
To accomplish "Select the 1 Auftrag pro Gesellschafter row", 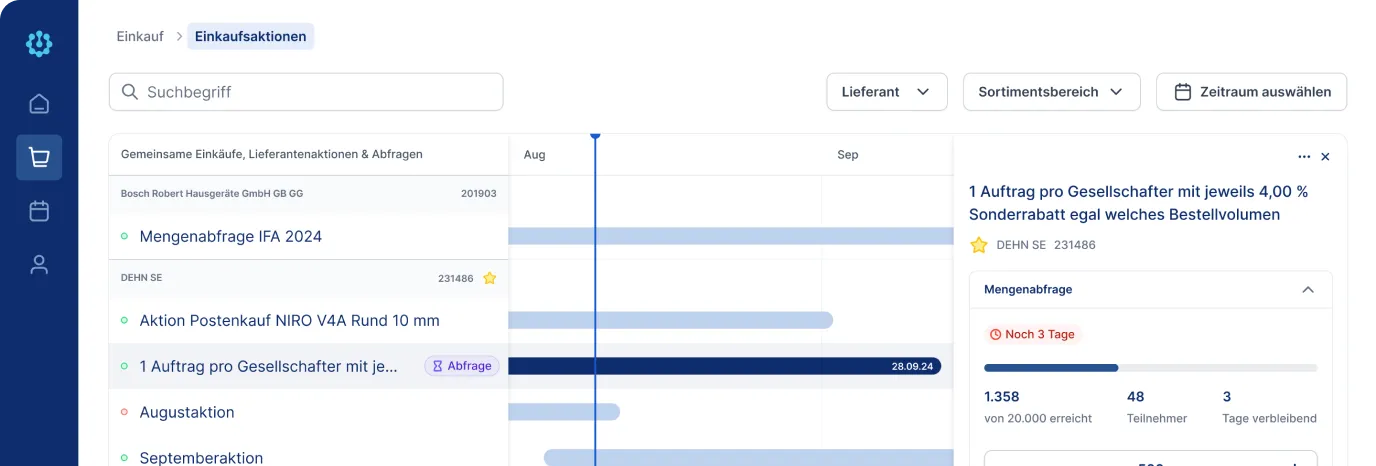I will (x=308, y=366).
